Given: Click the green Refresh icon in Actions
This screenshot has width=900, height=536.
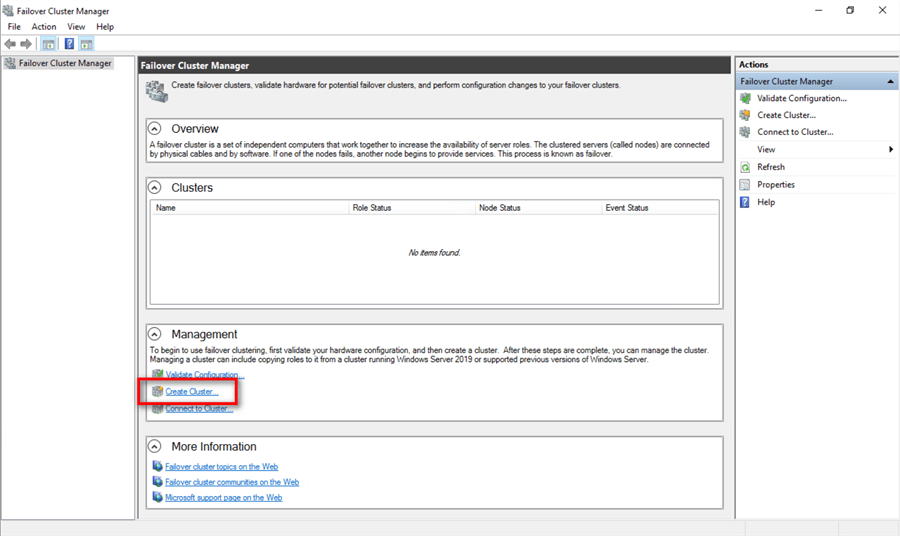Looking at the screenshot, I should click(745, 167).
